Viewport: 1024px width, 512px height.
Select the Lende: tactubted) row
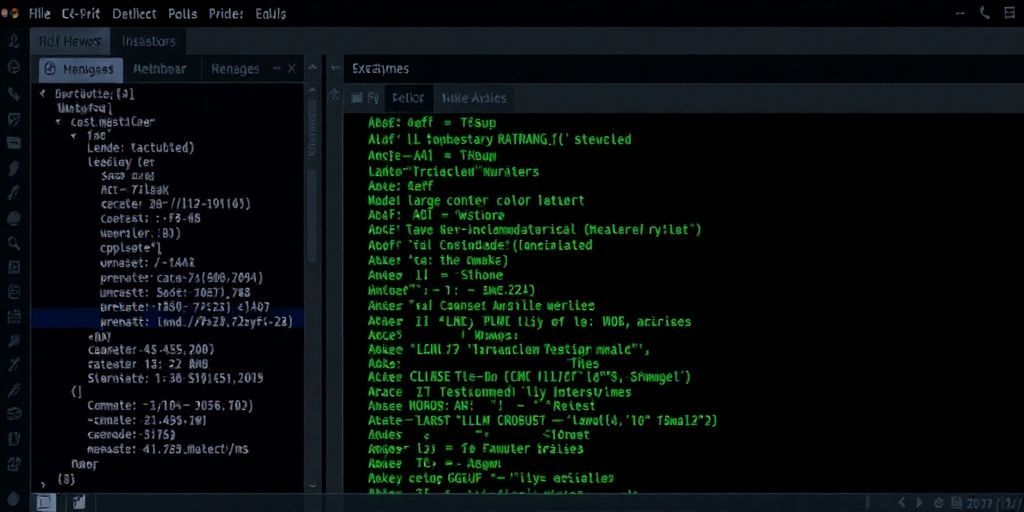tap(140, 148)
